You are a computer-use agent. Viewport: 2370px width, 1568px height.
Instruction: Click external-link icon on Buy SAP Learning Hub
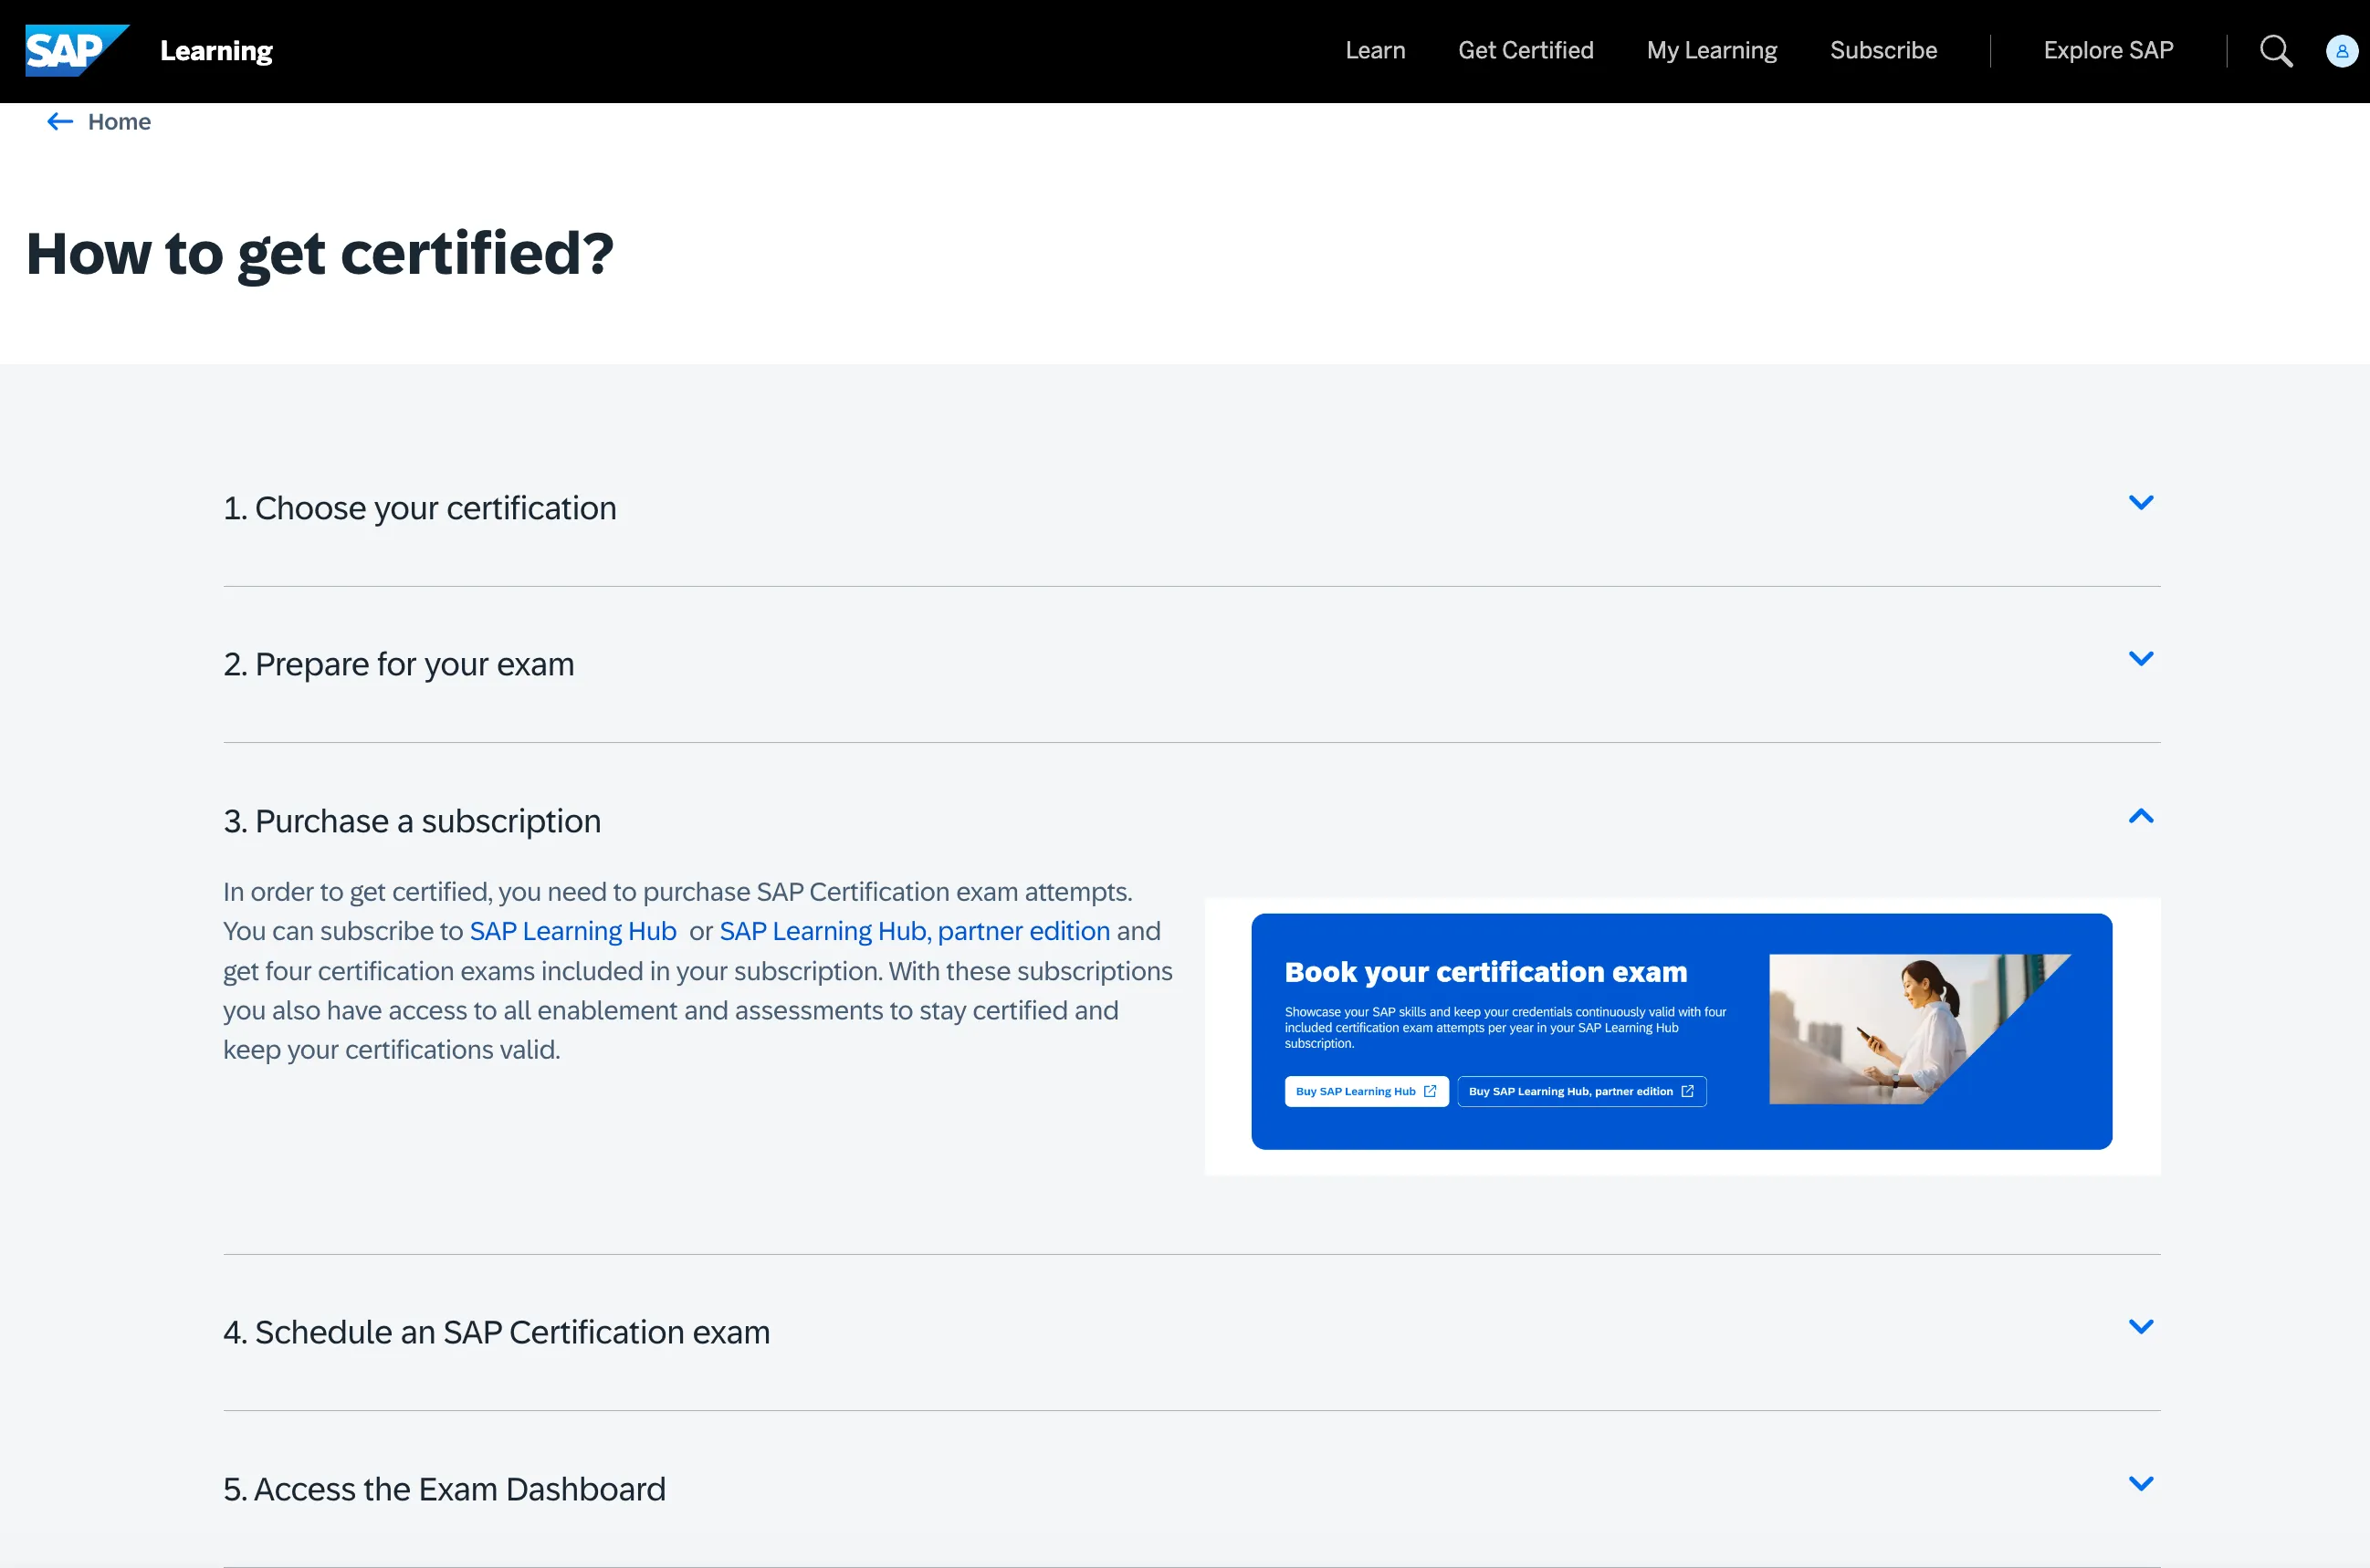coord(1430,1091)
